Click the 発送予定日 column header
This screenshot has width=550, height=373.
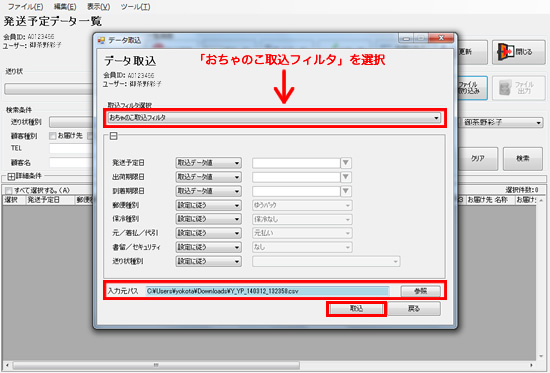(51, 200)
